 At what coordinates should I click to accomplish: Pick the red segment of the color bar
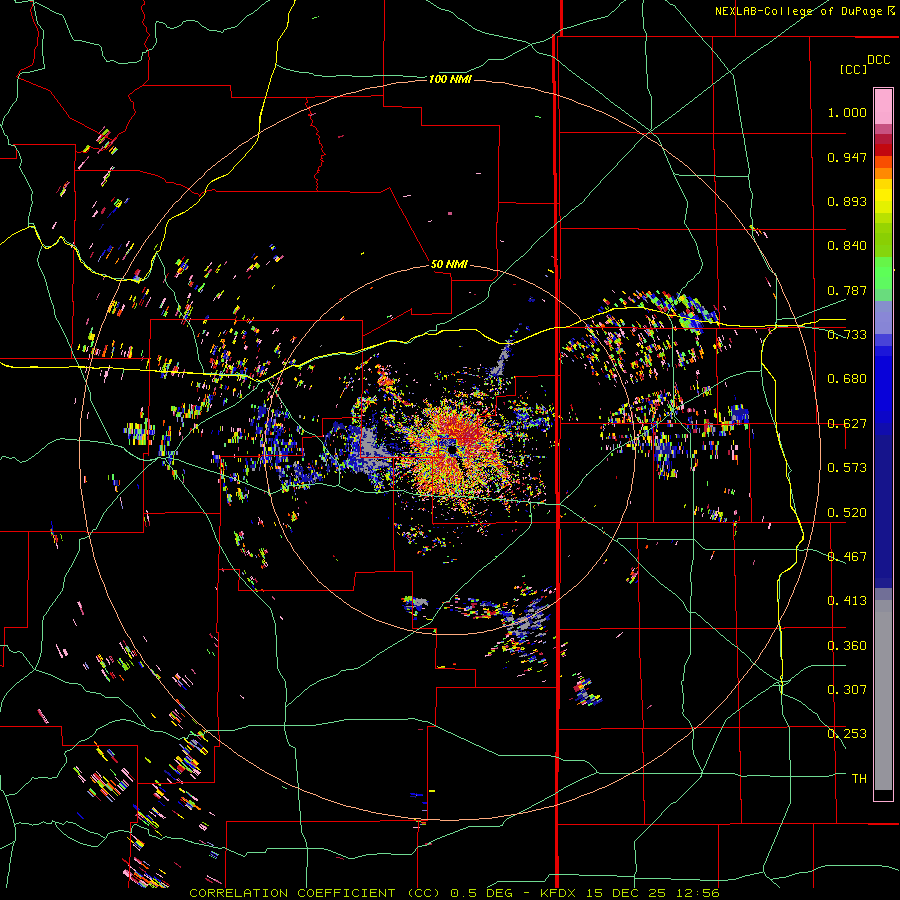[883, 150]
